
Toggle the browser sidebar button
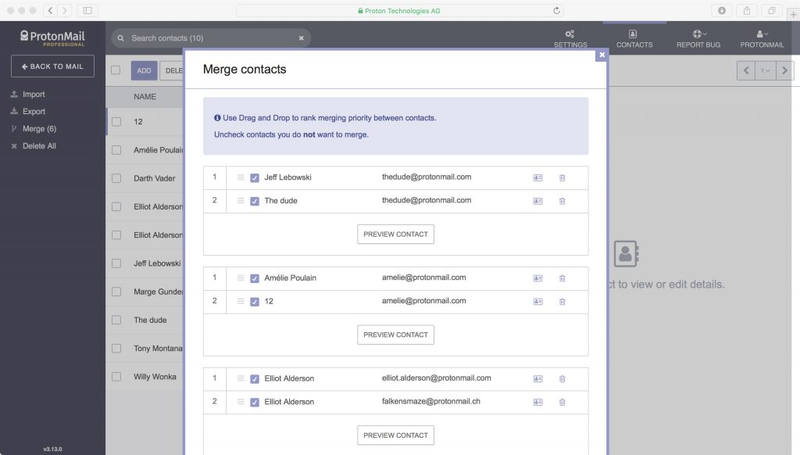click(87, 10)
